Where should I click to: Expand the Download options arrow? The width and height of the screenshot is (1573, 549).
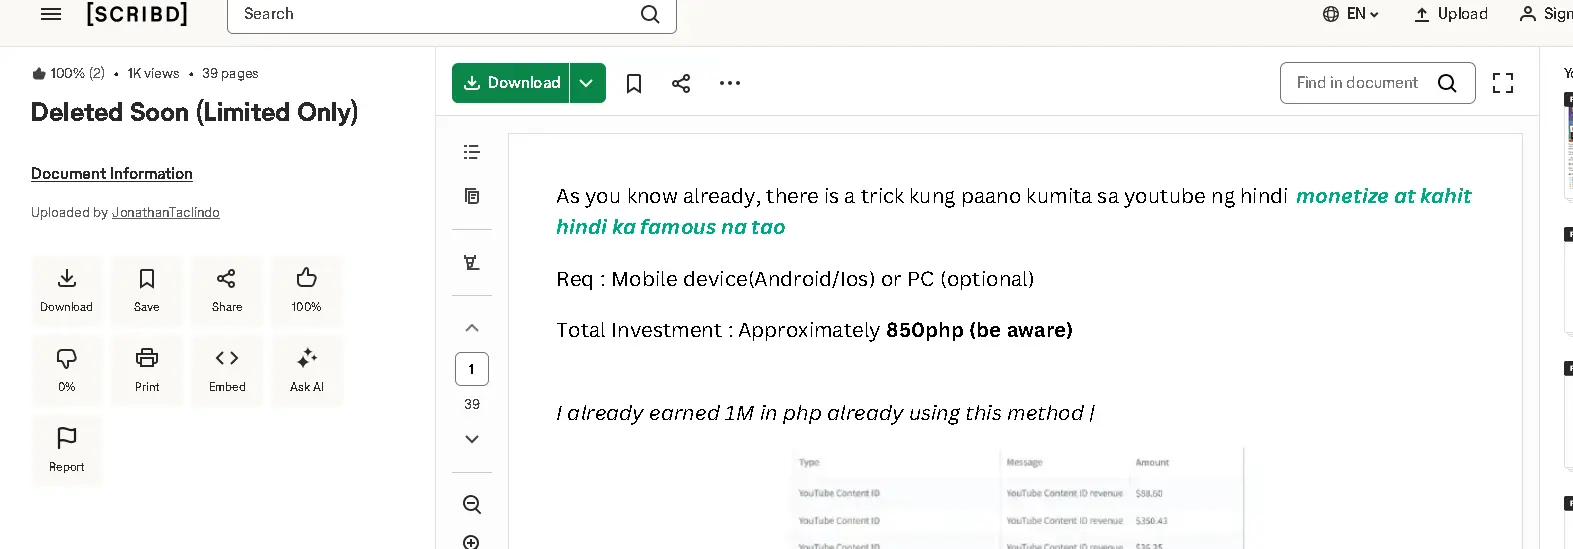click(x=587, y=83)
